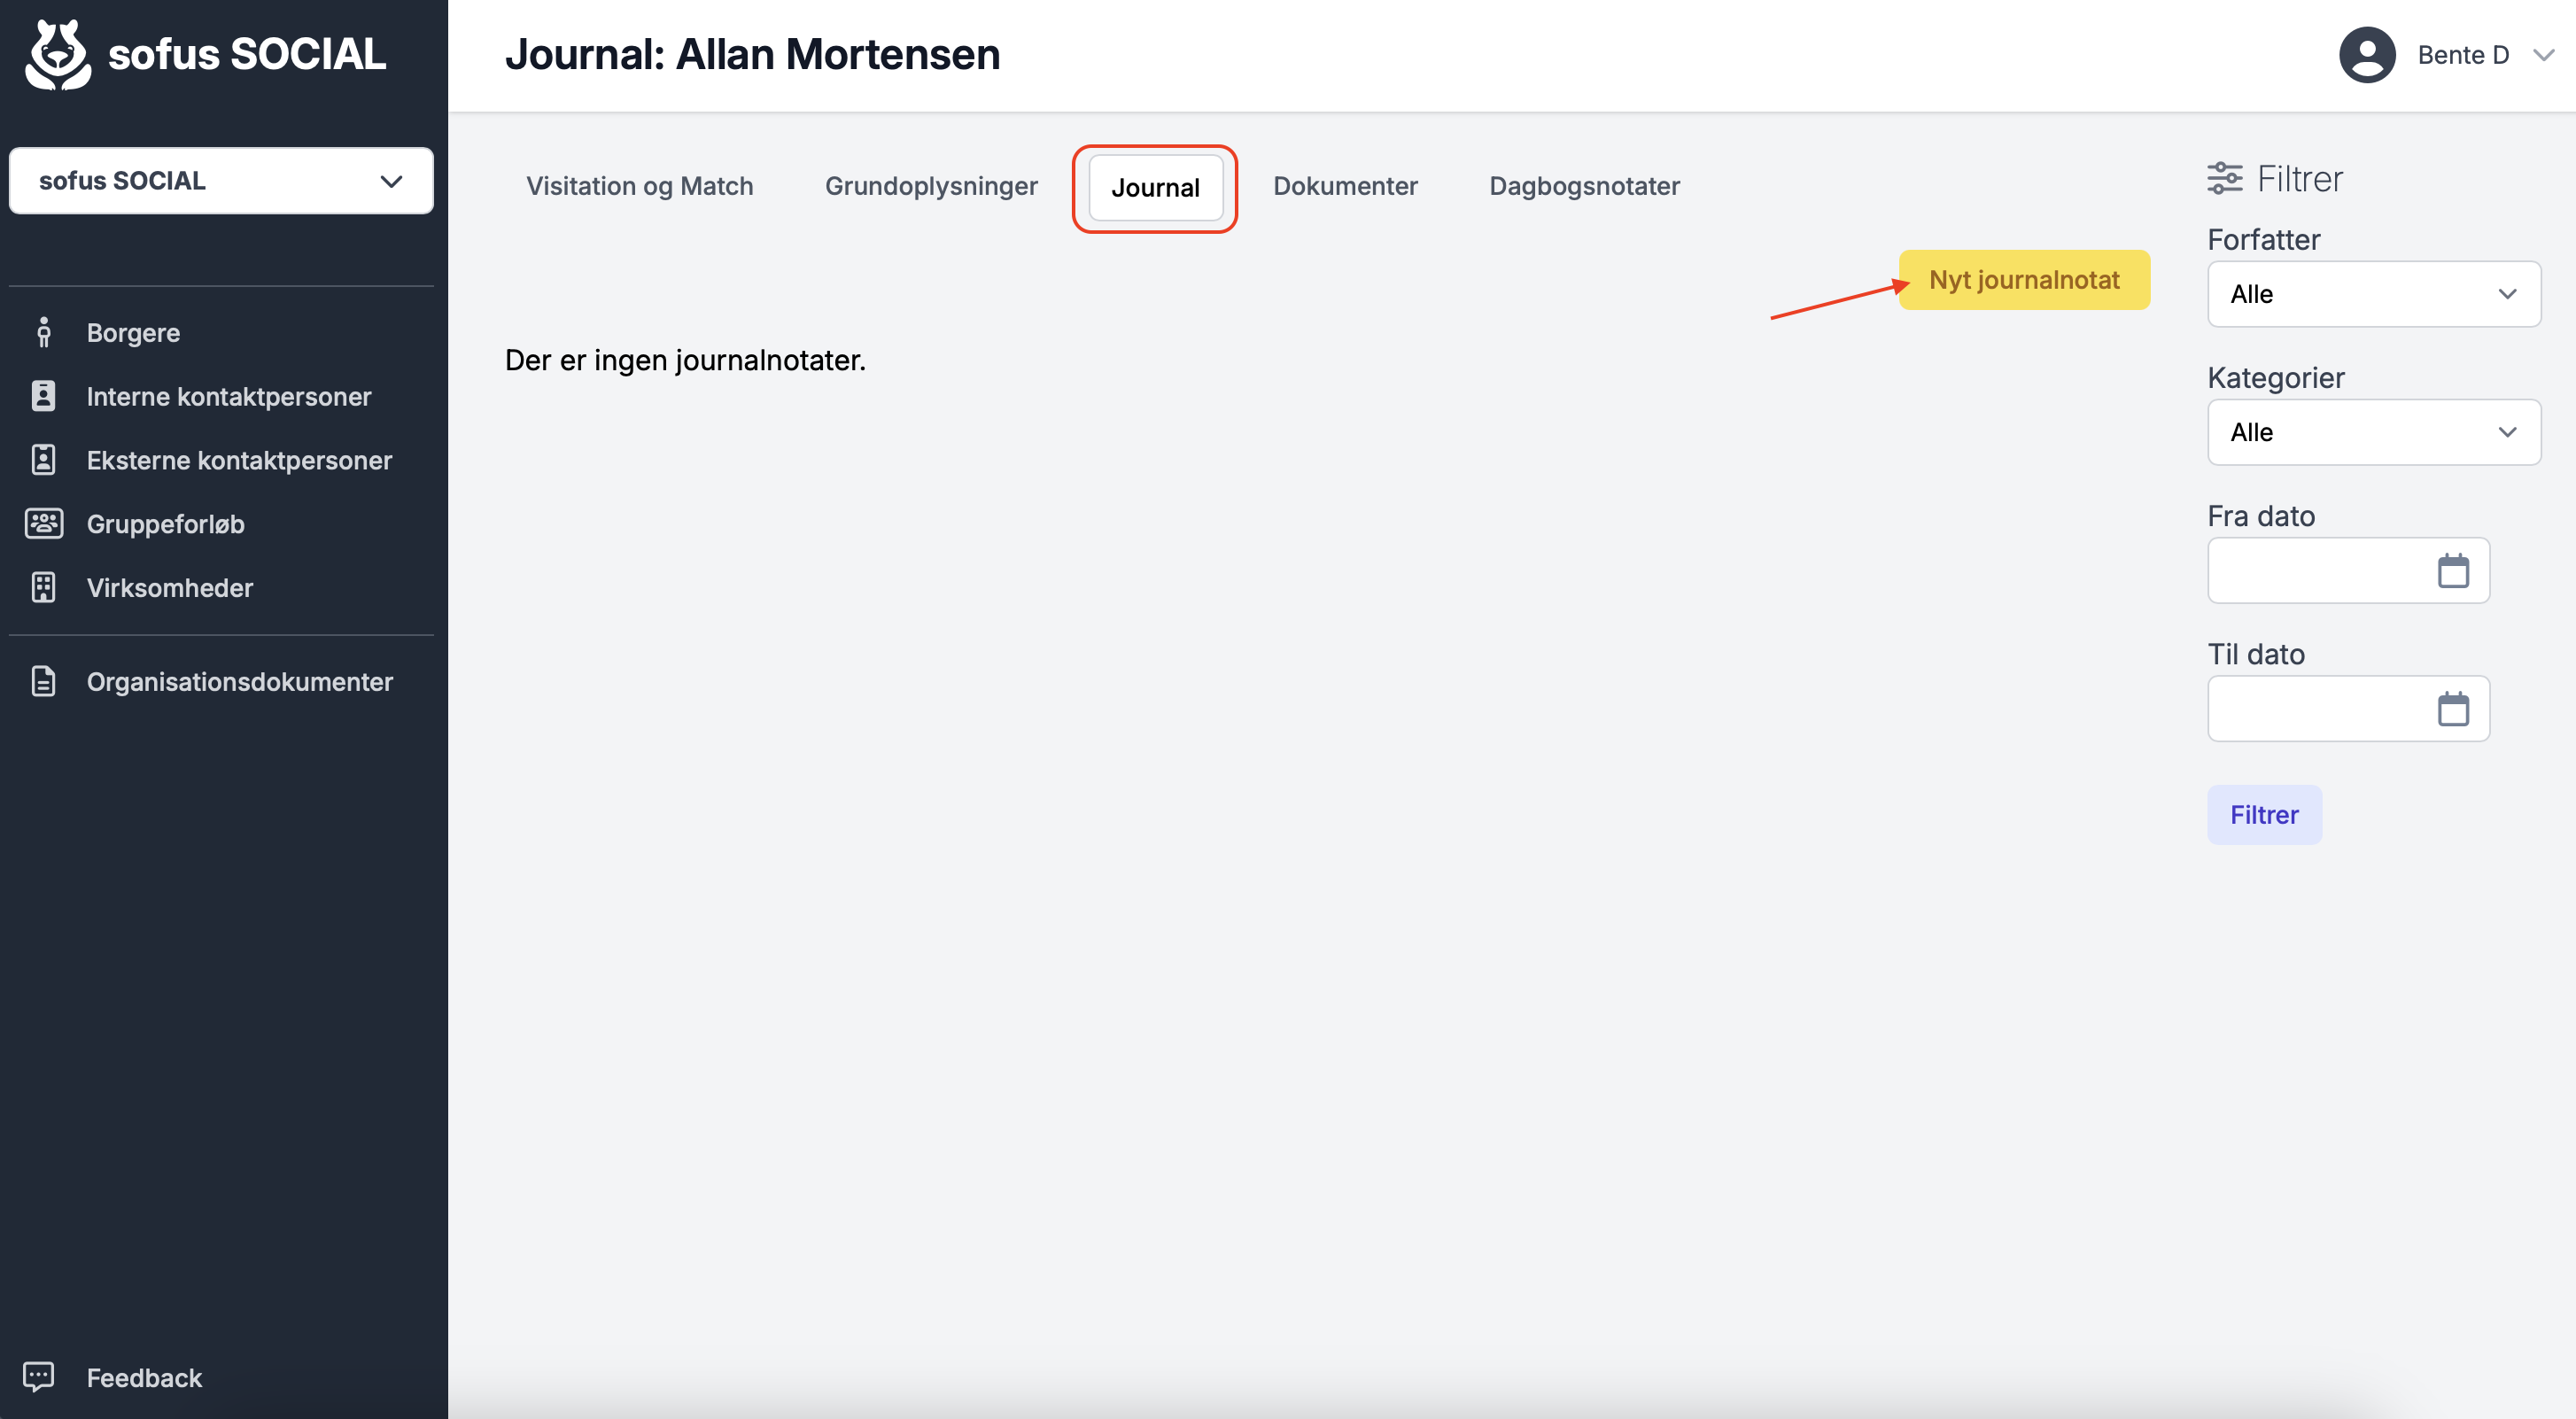
Task: Click the Virksomheder building icon
Action: pyautogui.click(x=43, y=587)
